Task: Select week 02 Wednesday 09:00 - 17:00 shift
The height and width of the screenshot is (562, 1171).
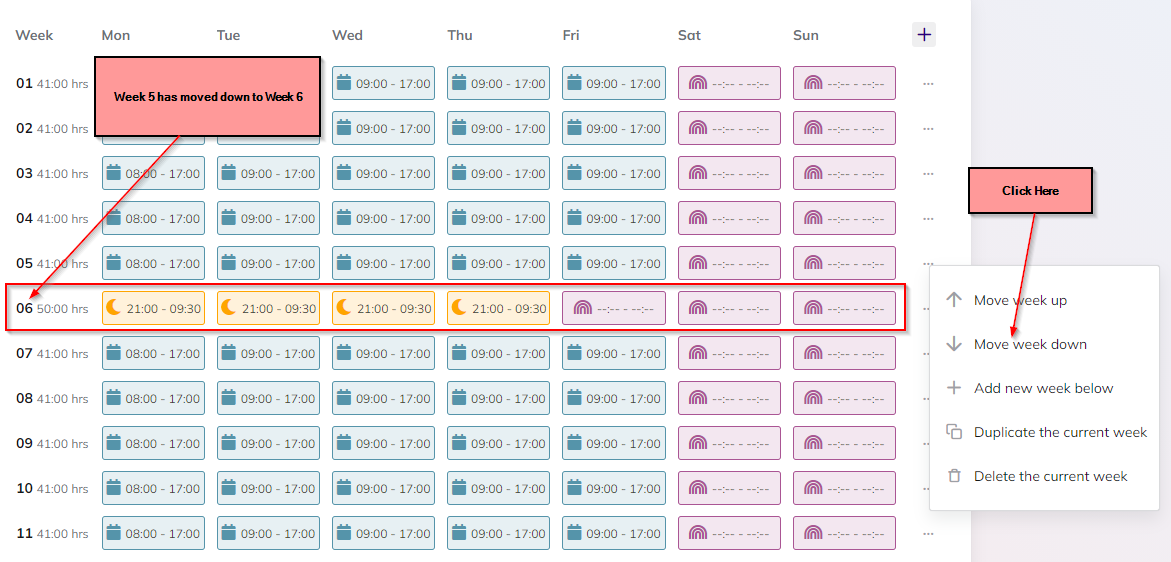Action: point(383,128)
